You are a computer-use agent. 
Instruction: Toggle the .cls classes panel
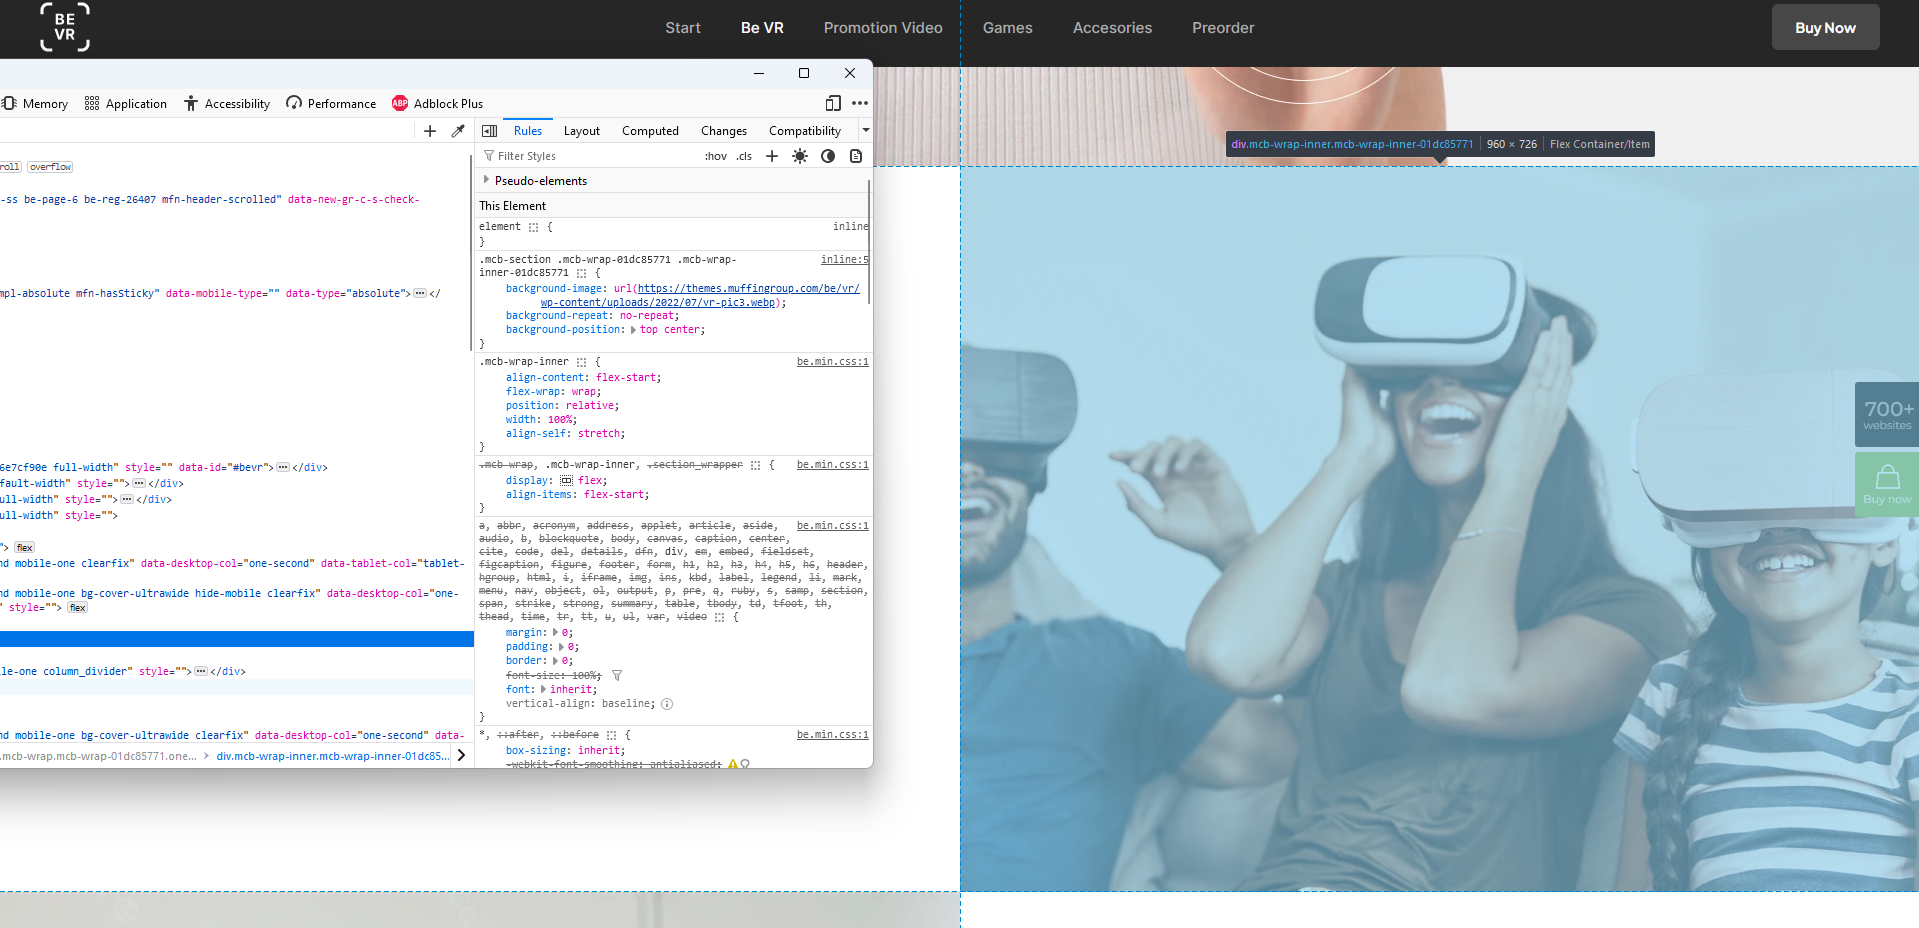pyautogui.click(x=744, y=156)
